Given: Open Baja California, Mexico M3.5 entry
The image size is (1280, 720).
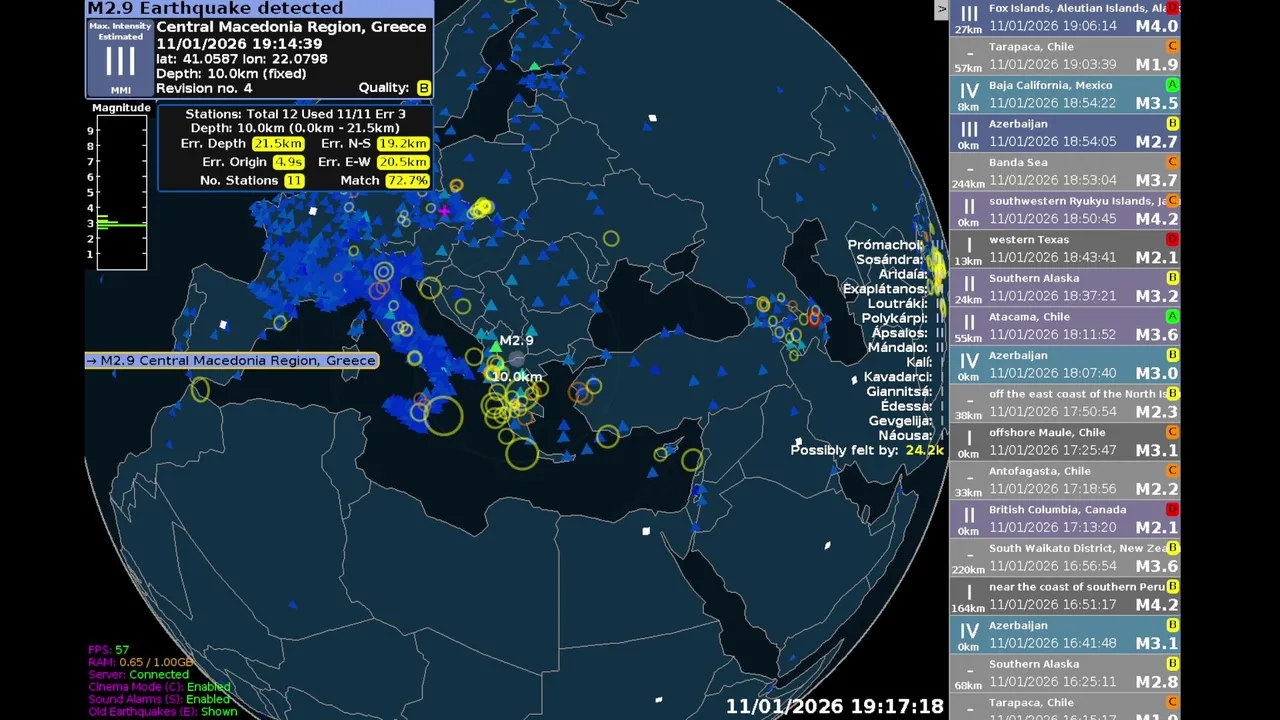Looking at the screenshot, I should click(x=1065, y=95).
